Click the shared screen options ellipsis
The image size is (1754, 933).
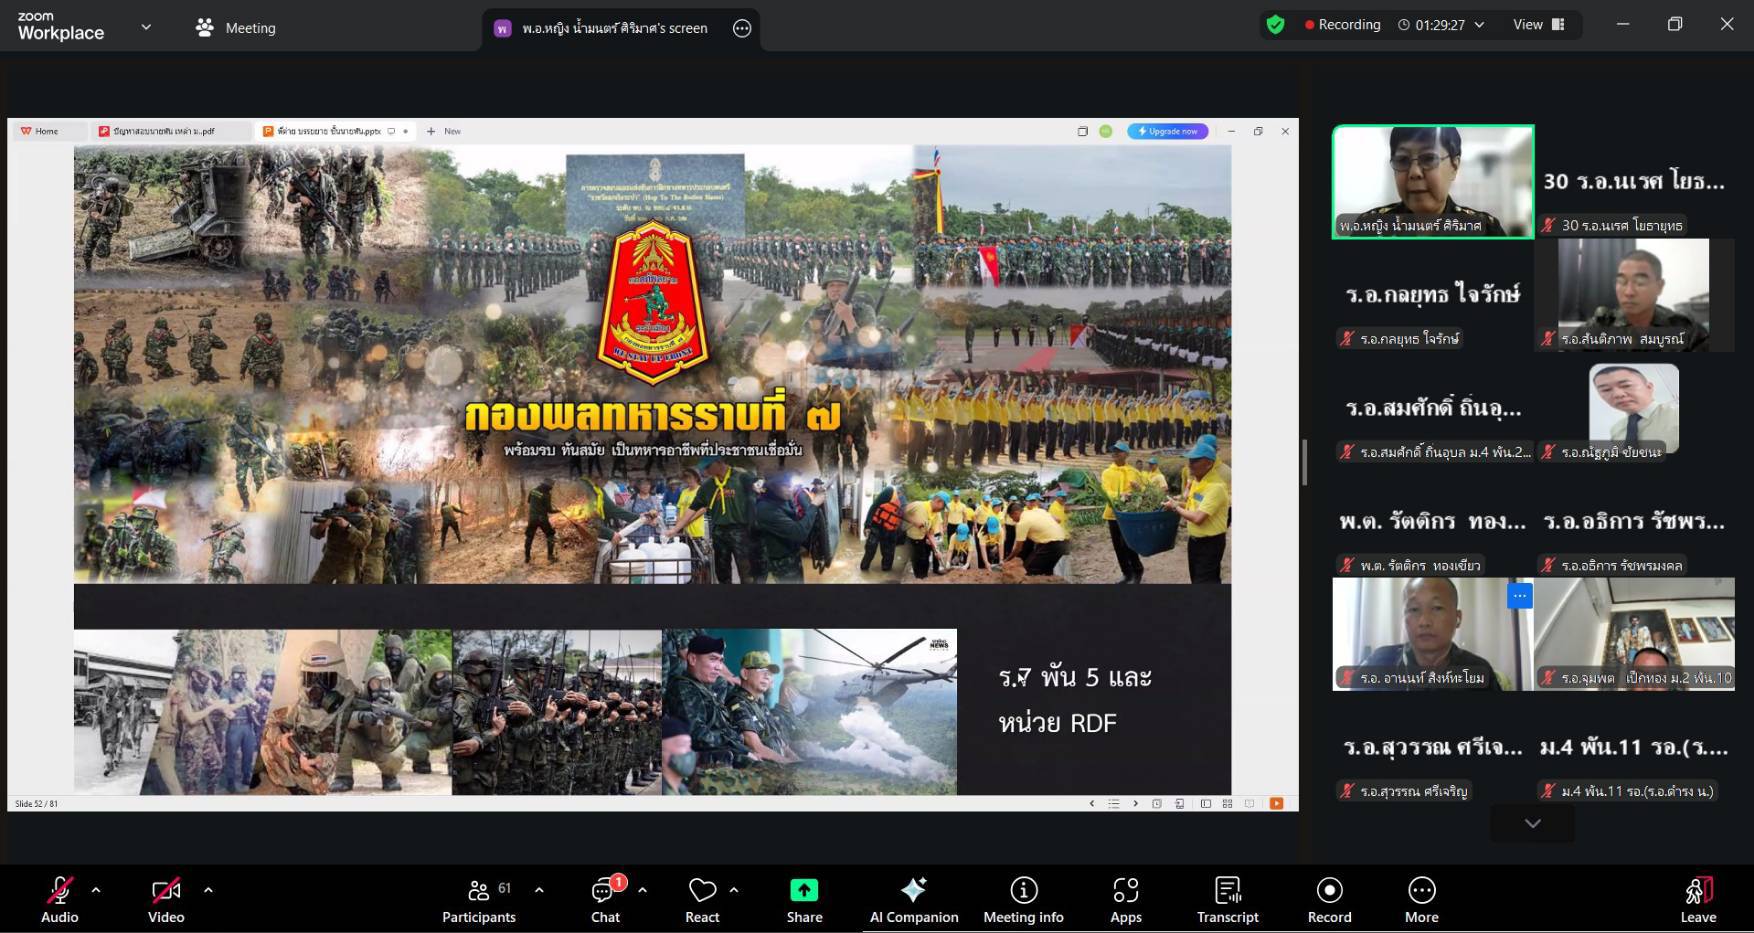pyautogui.click(x=742, y=28)
